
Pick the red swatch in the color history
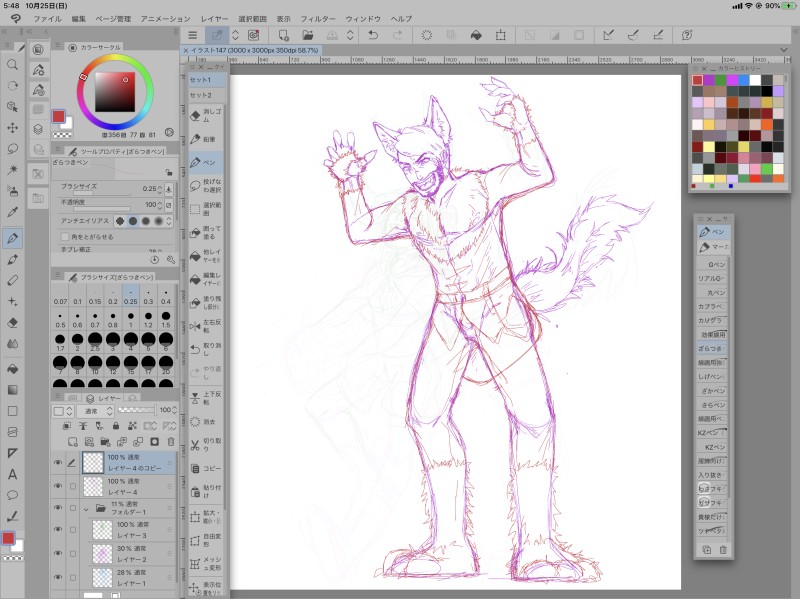point(698,80)
